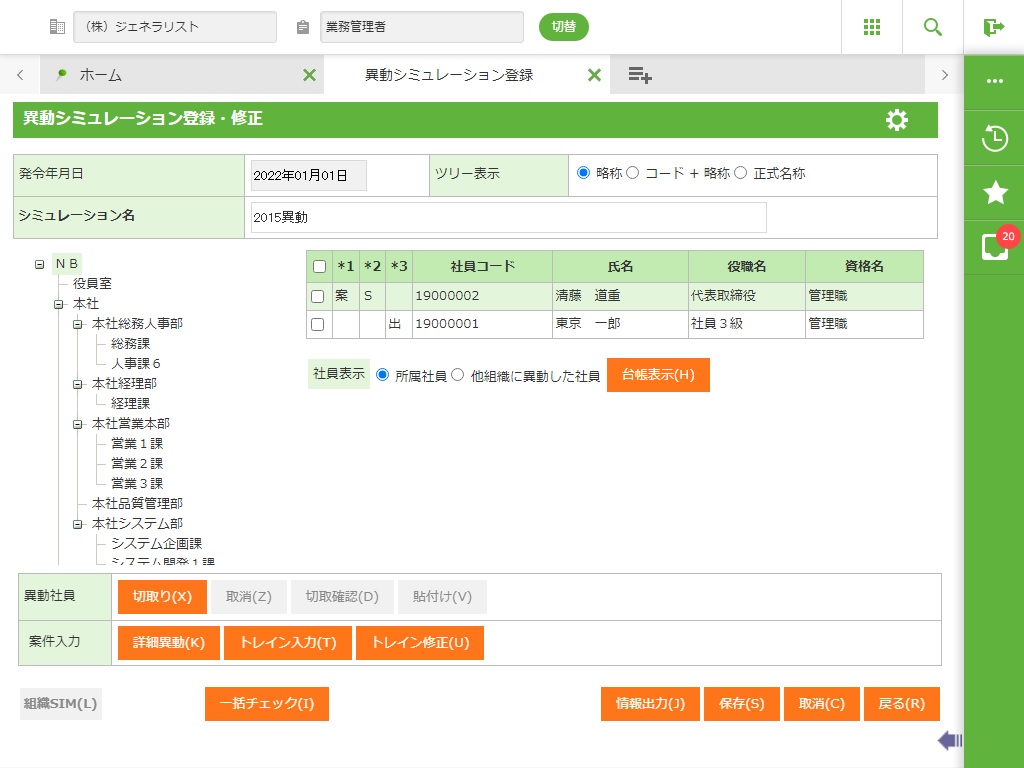Image resolution: width=1024 pixels, height=768 pixels.
Task: Click the 台帳表示(H) button
Action: click(x=657, y=375)
